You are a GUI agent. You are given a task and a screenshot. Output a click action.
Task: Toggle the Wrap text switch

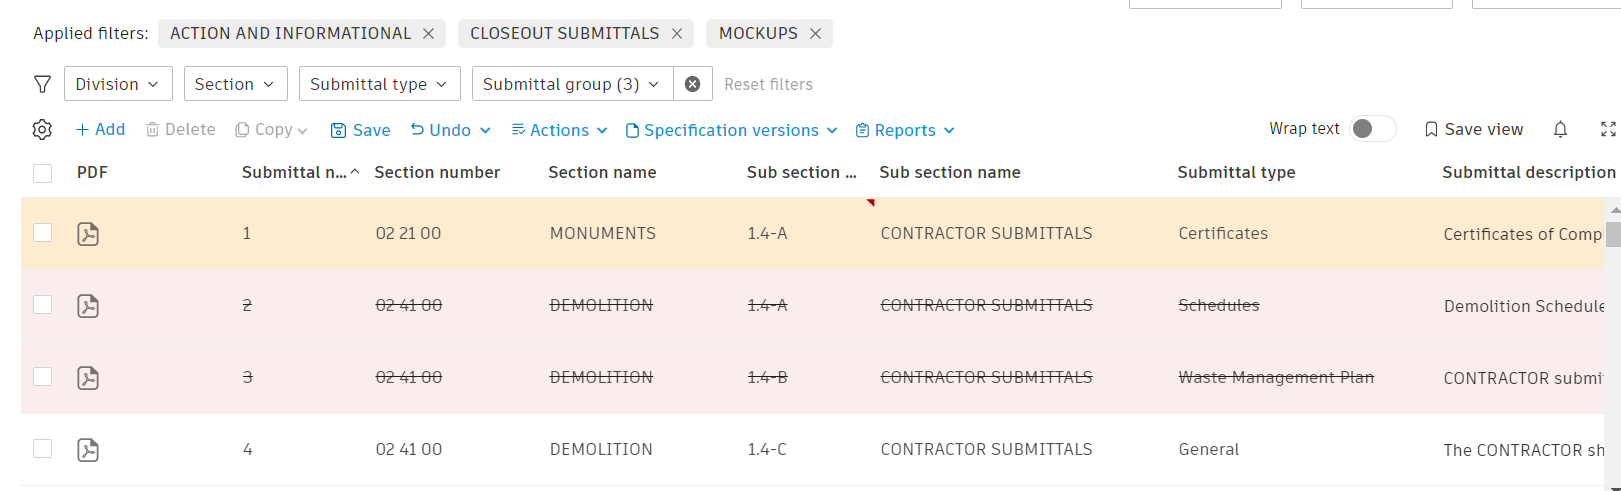[1372, 129]
